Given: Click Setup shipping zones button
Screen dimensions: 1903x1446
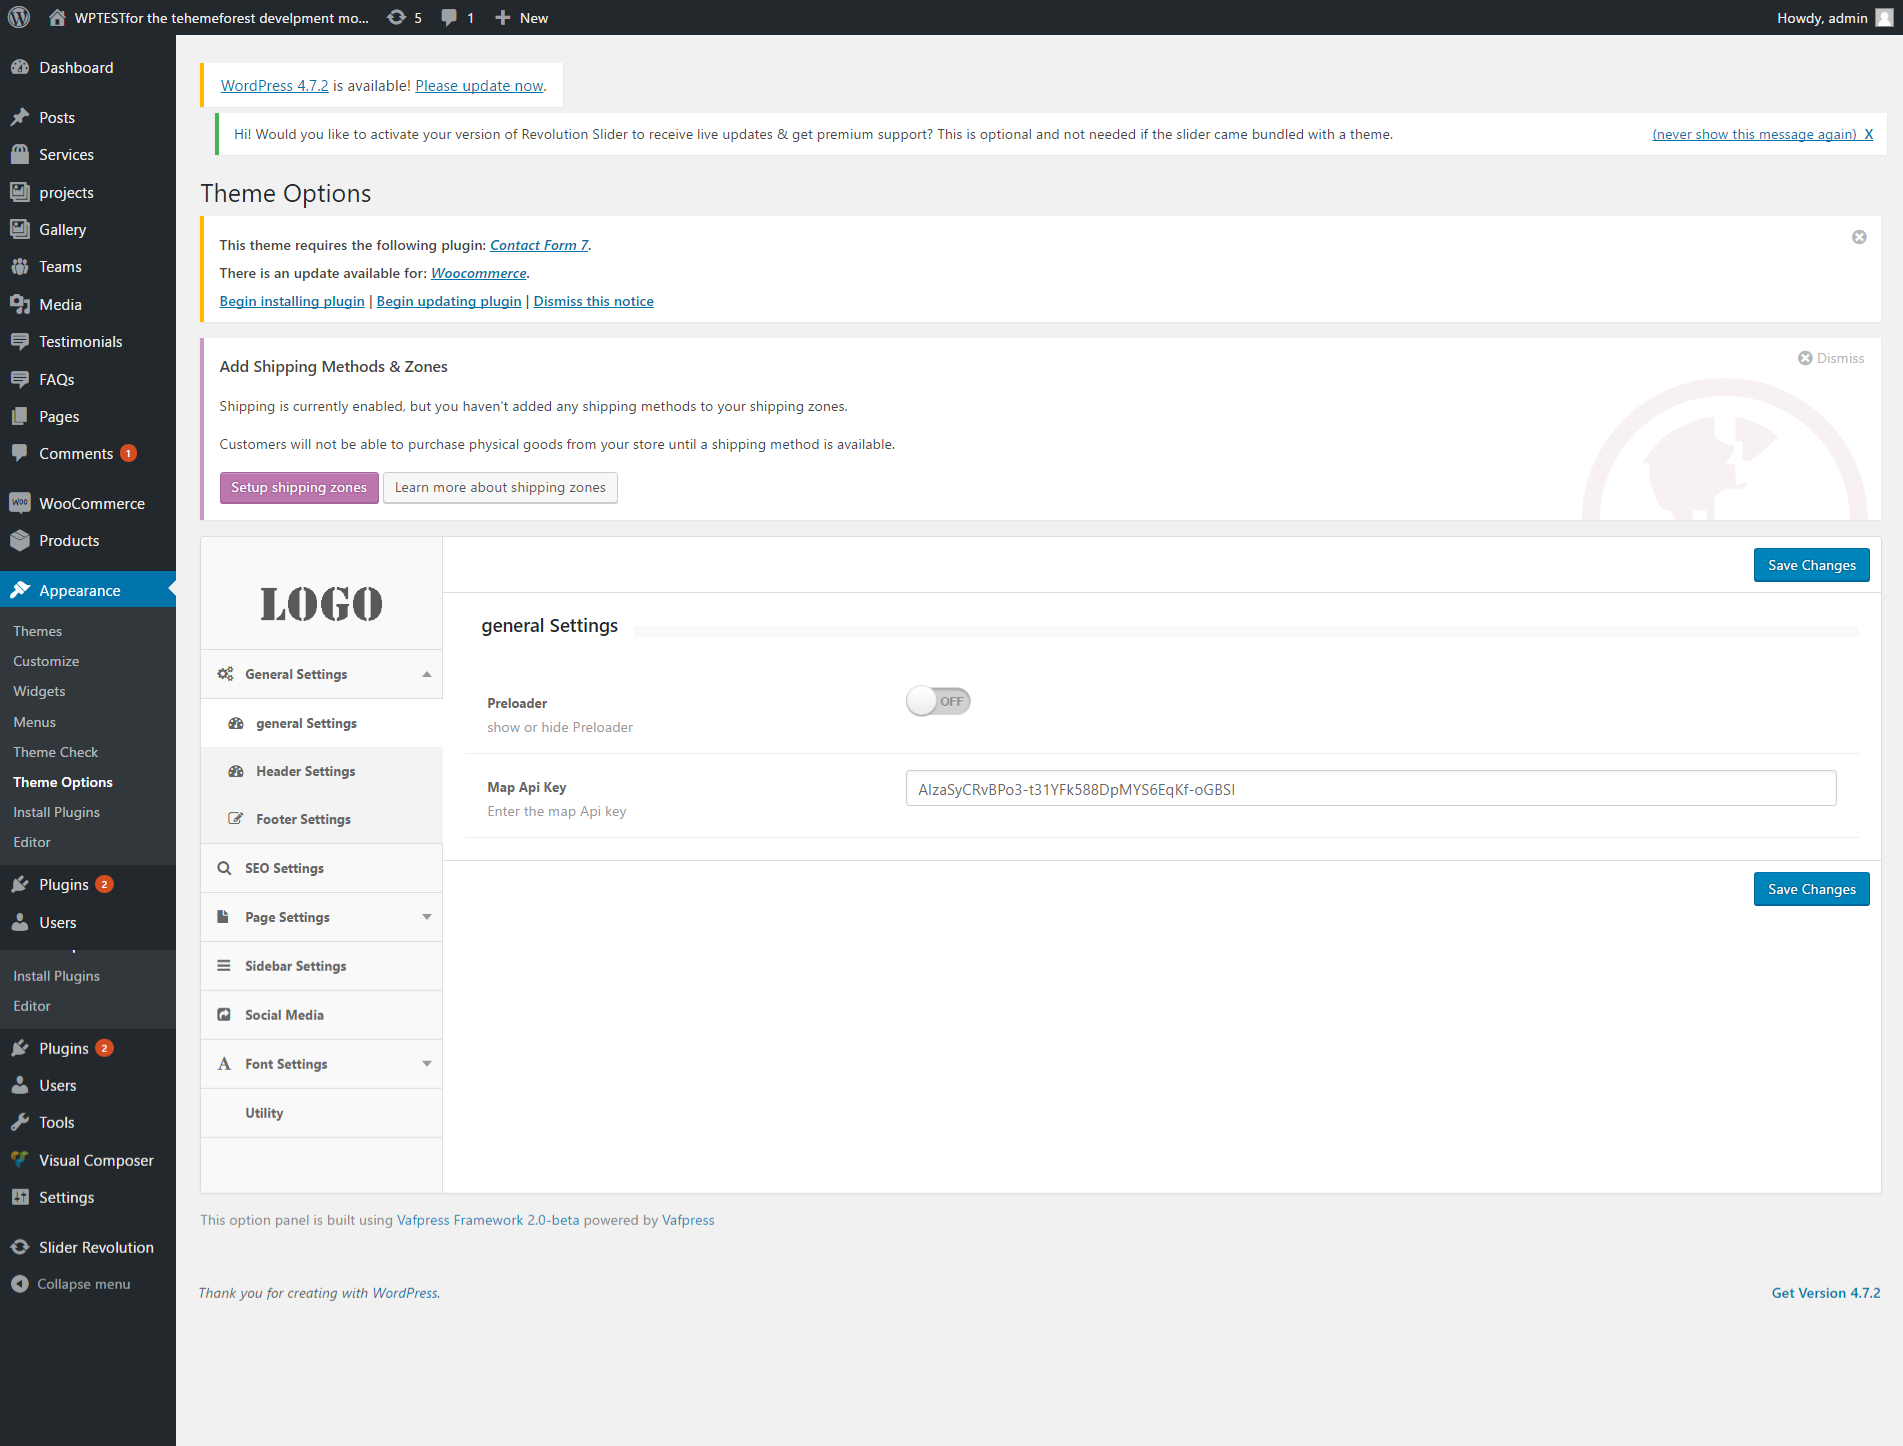Looking at the screenshot, I should (x=299, y=488).
